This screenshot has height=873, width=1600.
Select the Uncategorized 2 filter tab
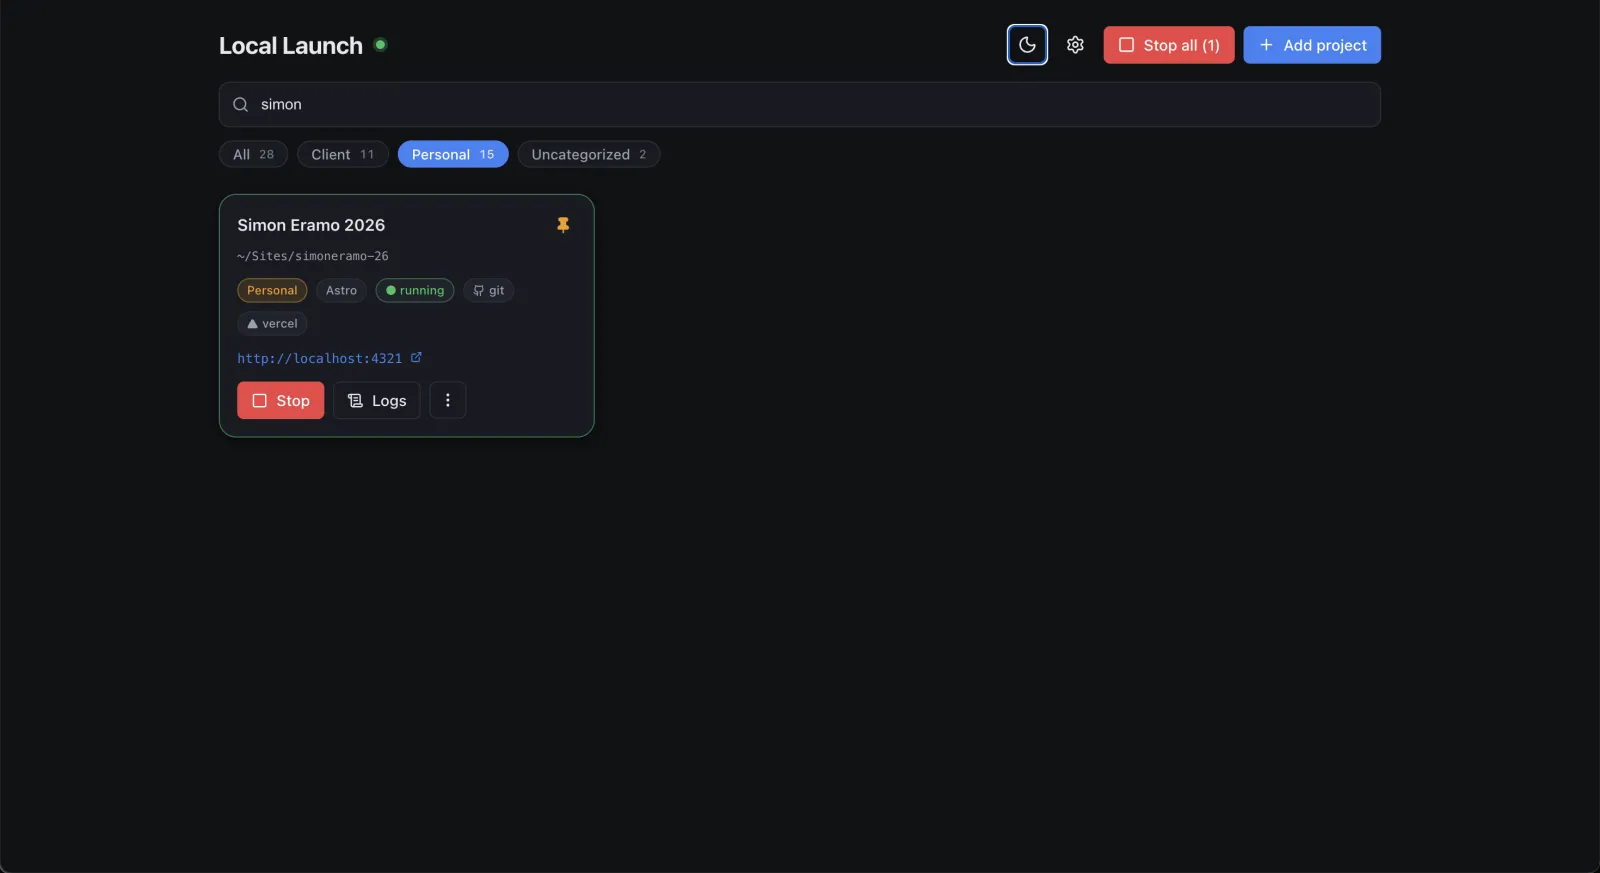coord(589,154)
